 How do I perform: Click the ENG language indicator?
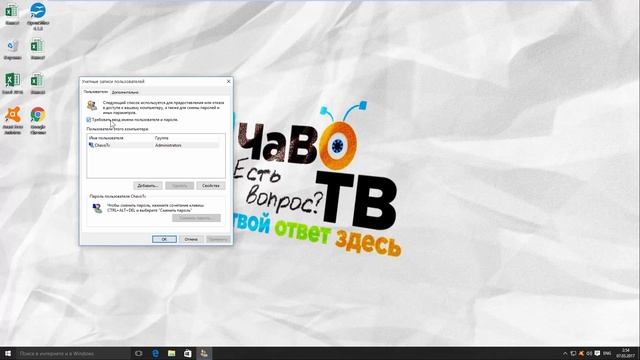point(607,353)
